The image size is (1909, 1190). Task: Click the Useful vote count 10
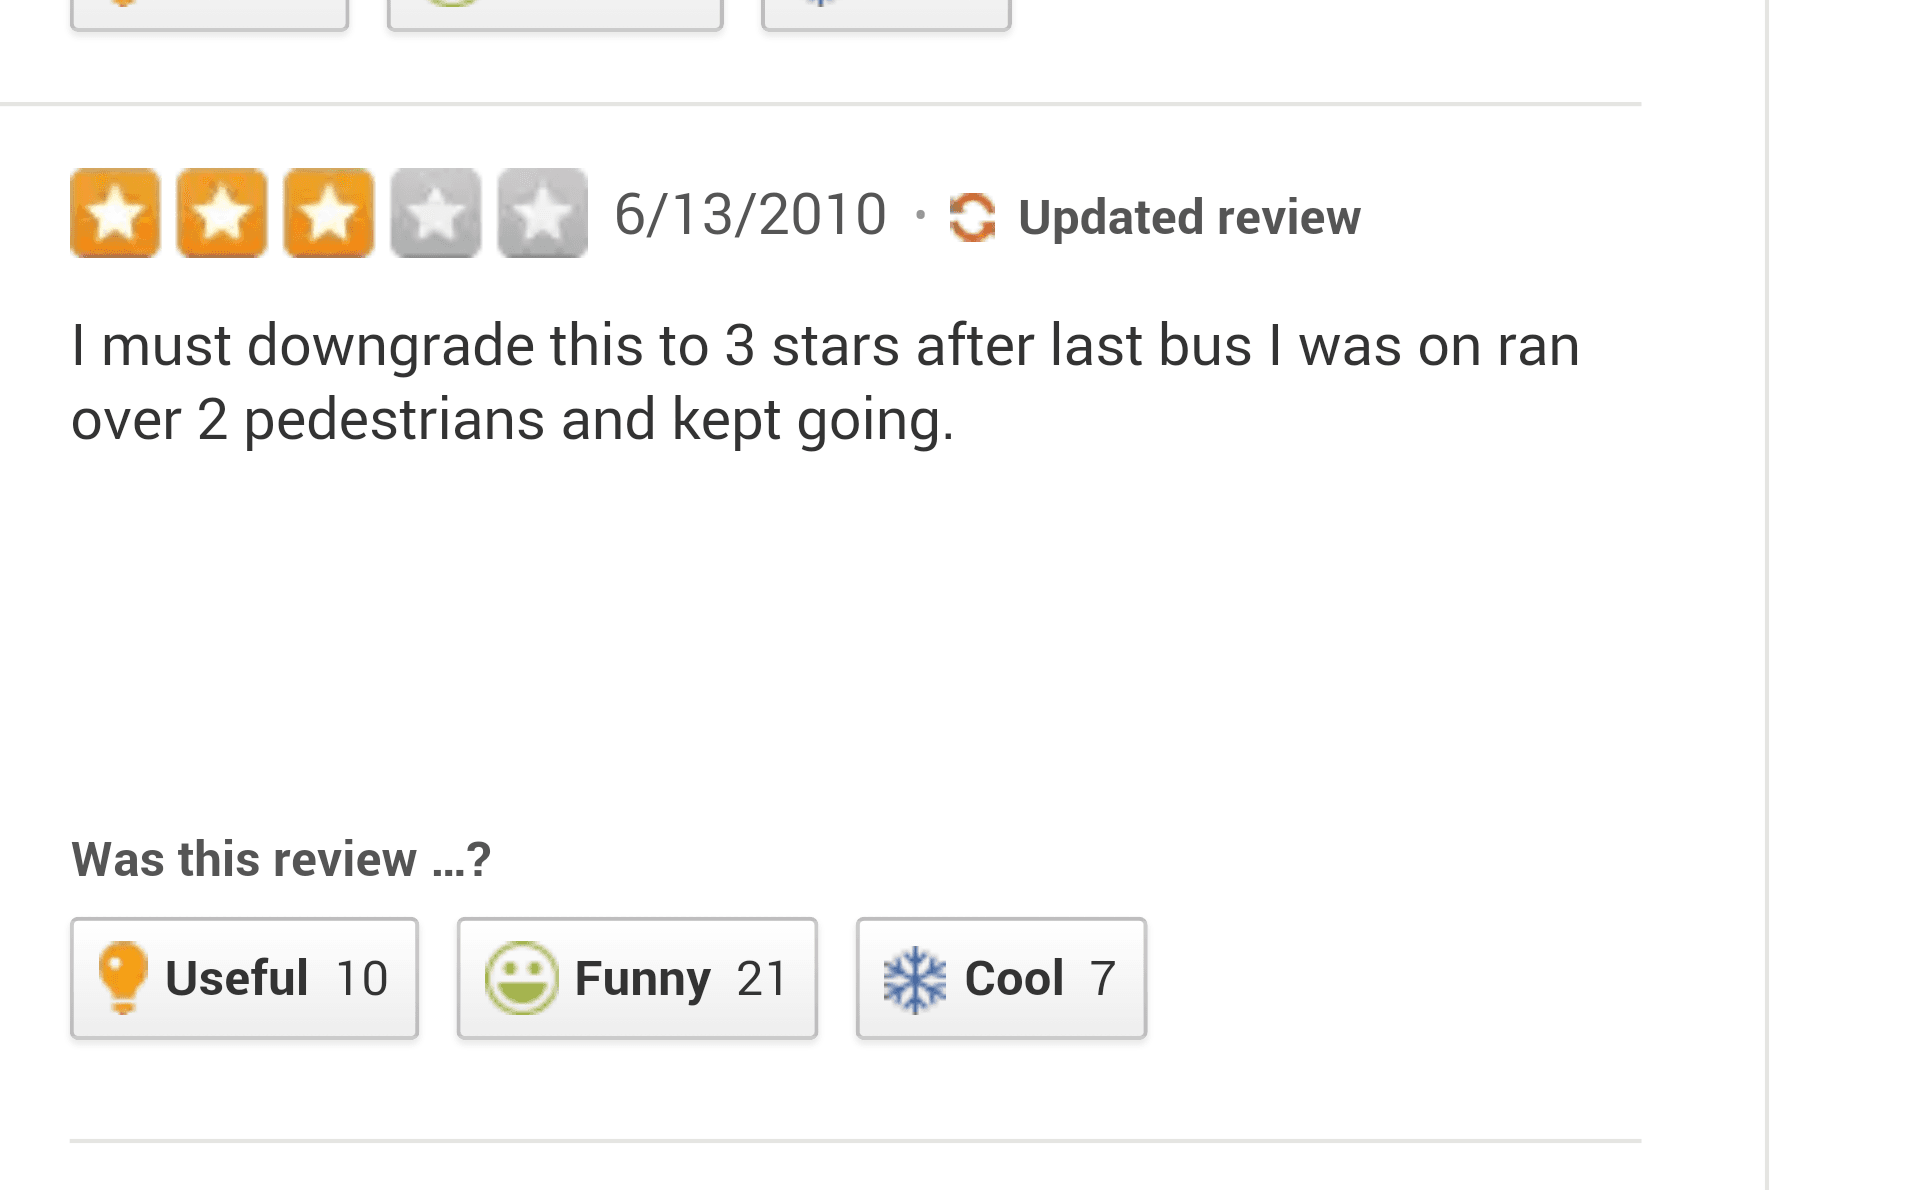pos(362,978)
